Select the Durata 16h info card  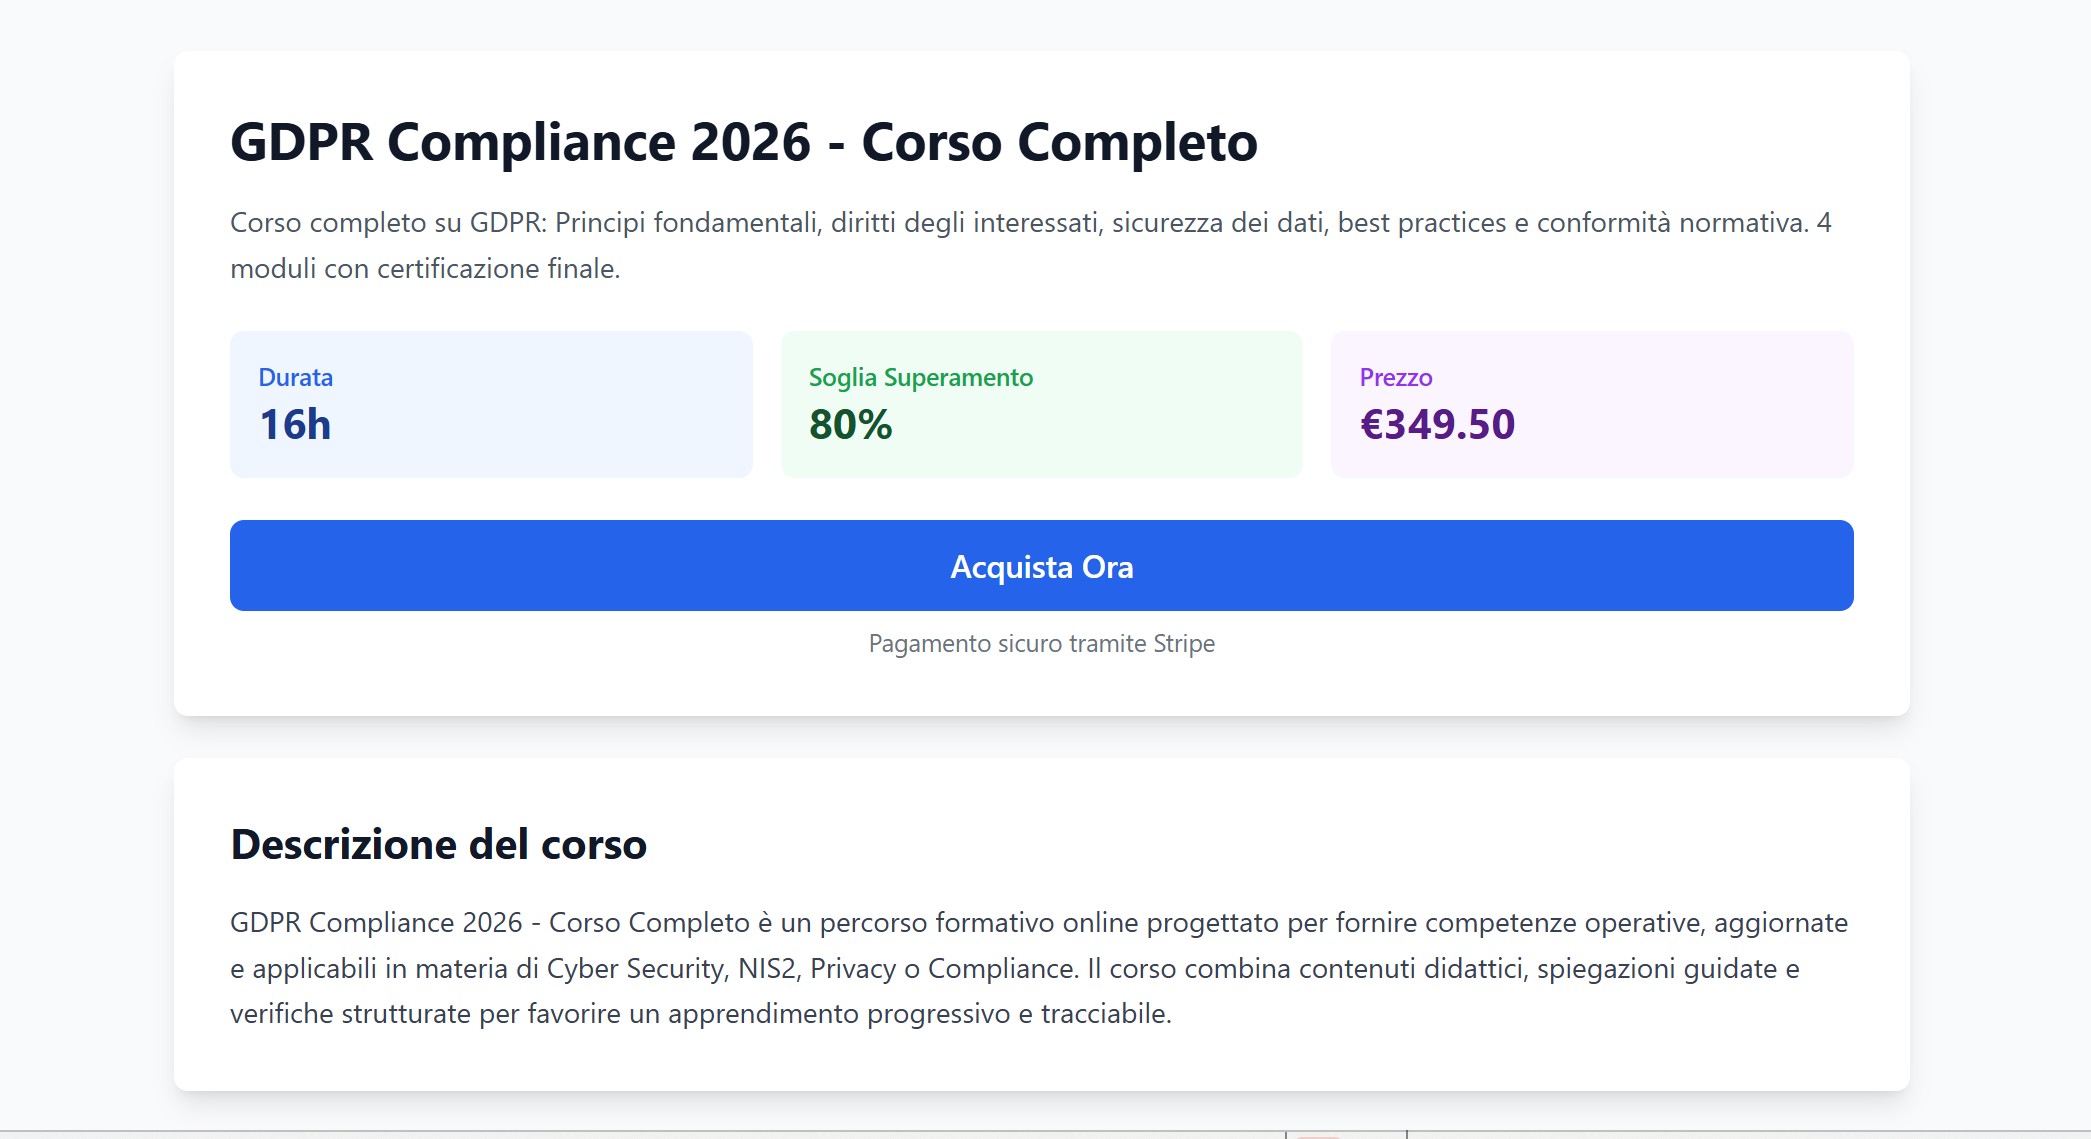[490, 403]
